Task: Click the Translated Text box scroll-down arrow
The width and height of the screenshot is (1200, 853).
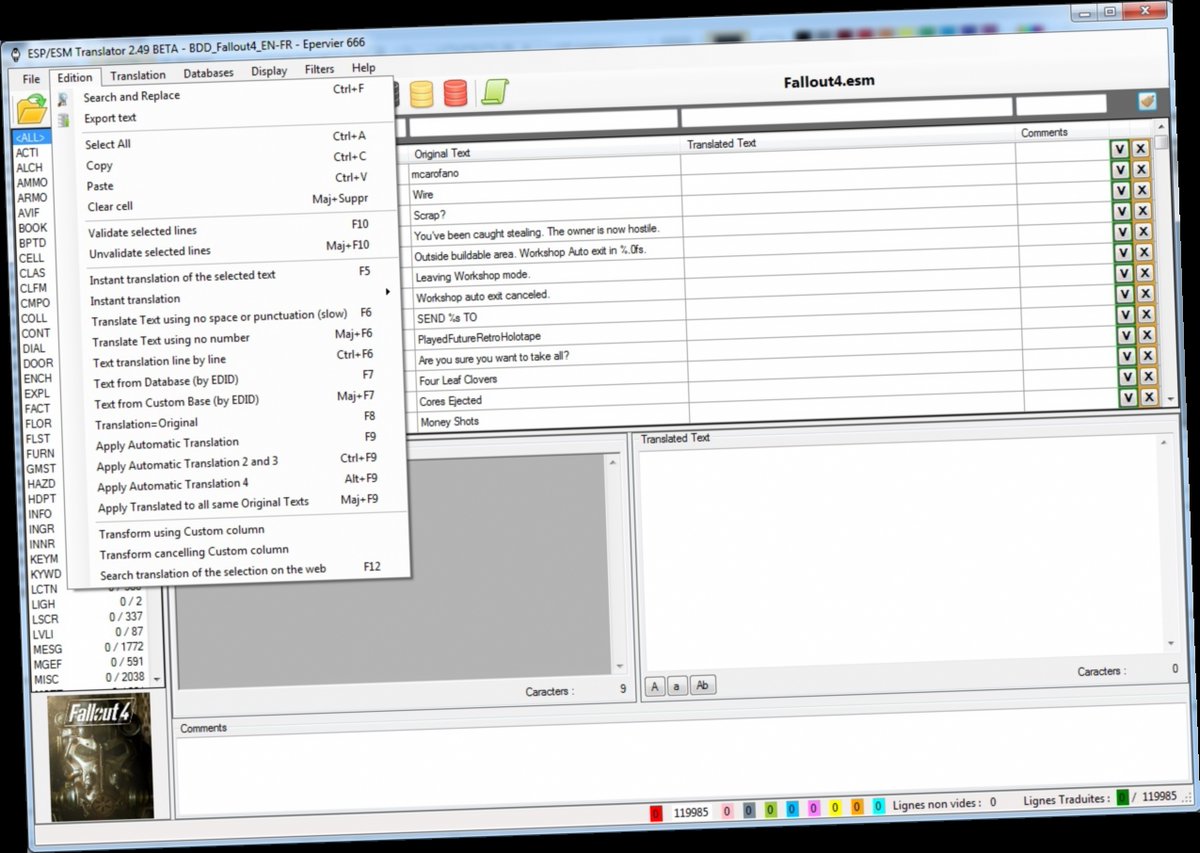Action: 1172,643
